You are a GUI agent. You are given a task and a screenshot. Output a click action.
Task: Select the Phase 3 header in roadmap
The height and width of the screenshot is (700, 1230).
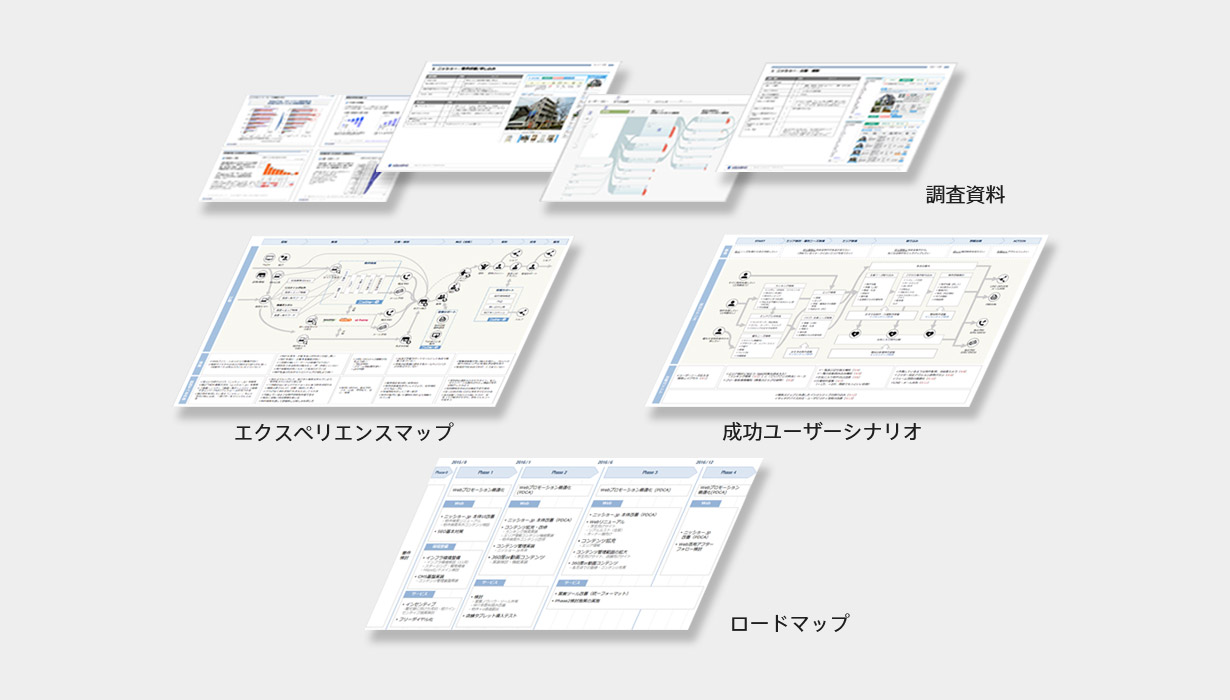(x=649, y=472)
